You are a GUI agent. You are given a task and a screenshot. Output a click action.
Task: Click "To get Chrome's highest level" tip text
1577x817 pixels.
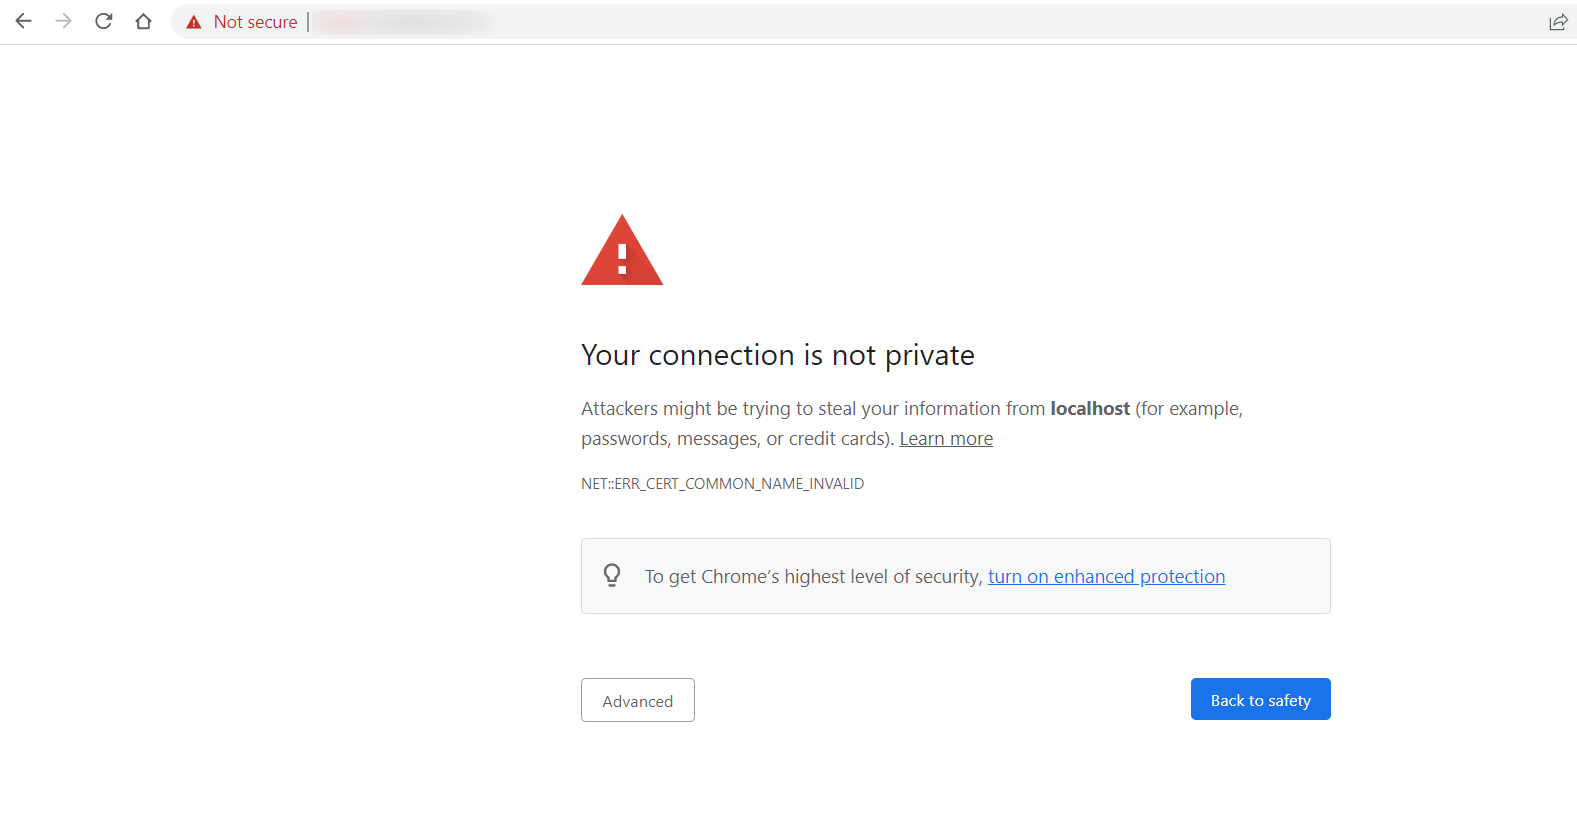click(814, 577)
